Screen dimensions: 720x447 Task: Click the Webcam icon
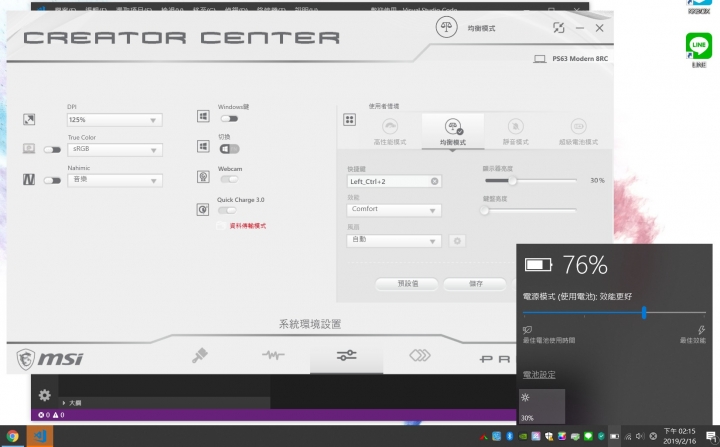coord(203,177)
